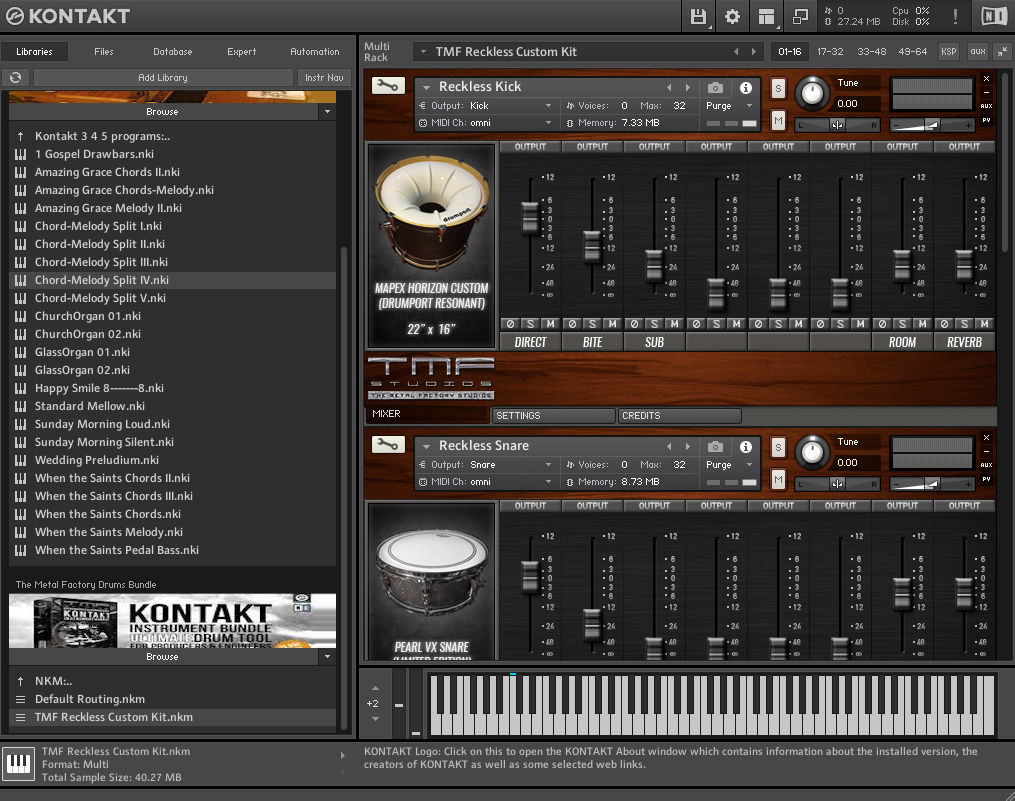The width and height of the screenshot is (1015, 801).
Task: Click the KONTAKT logo
Action: pos(68,16)
